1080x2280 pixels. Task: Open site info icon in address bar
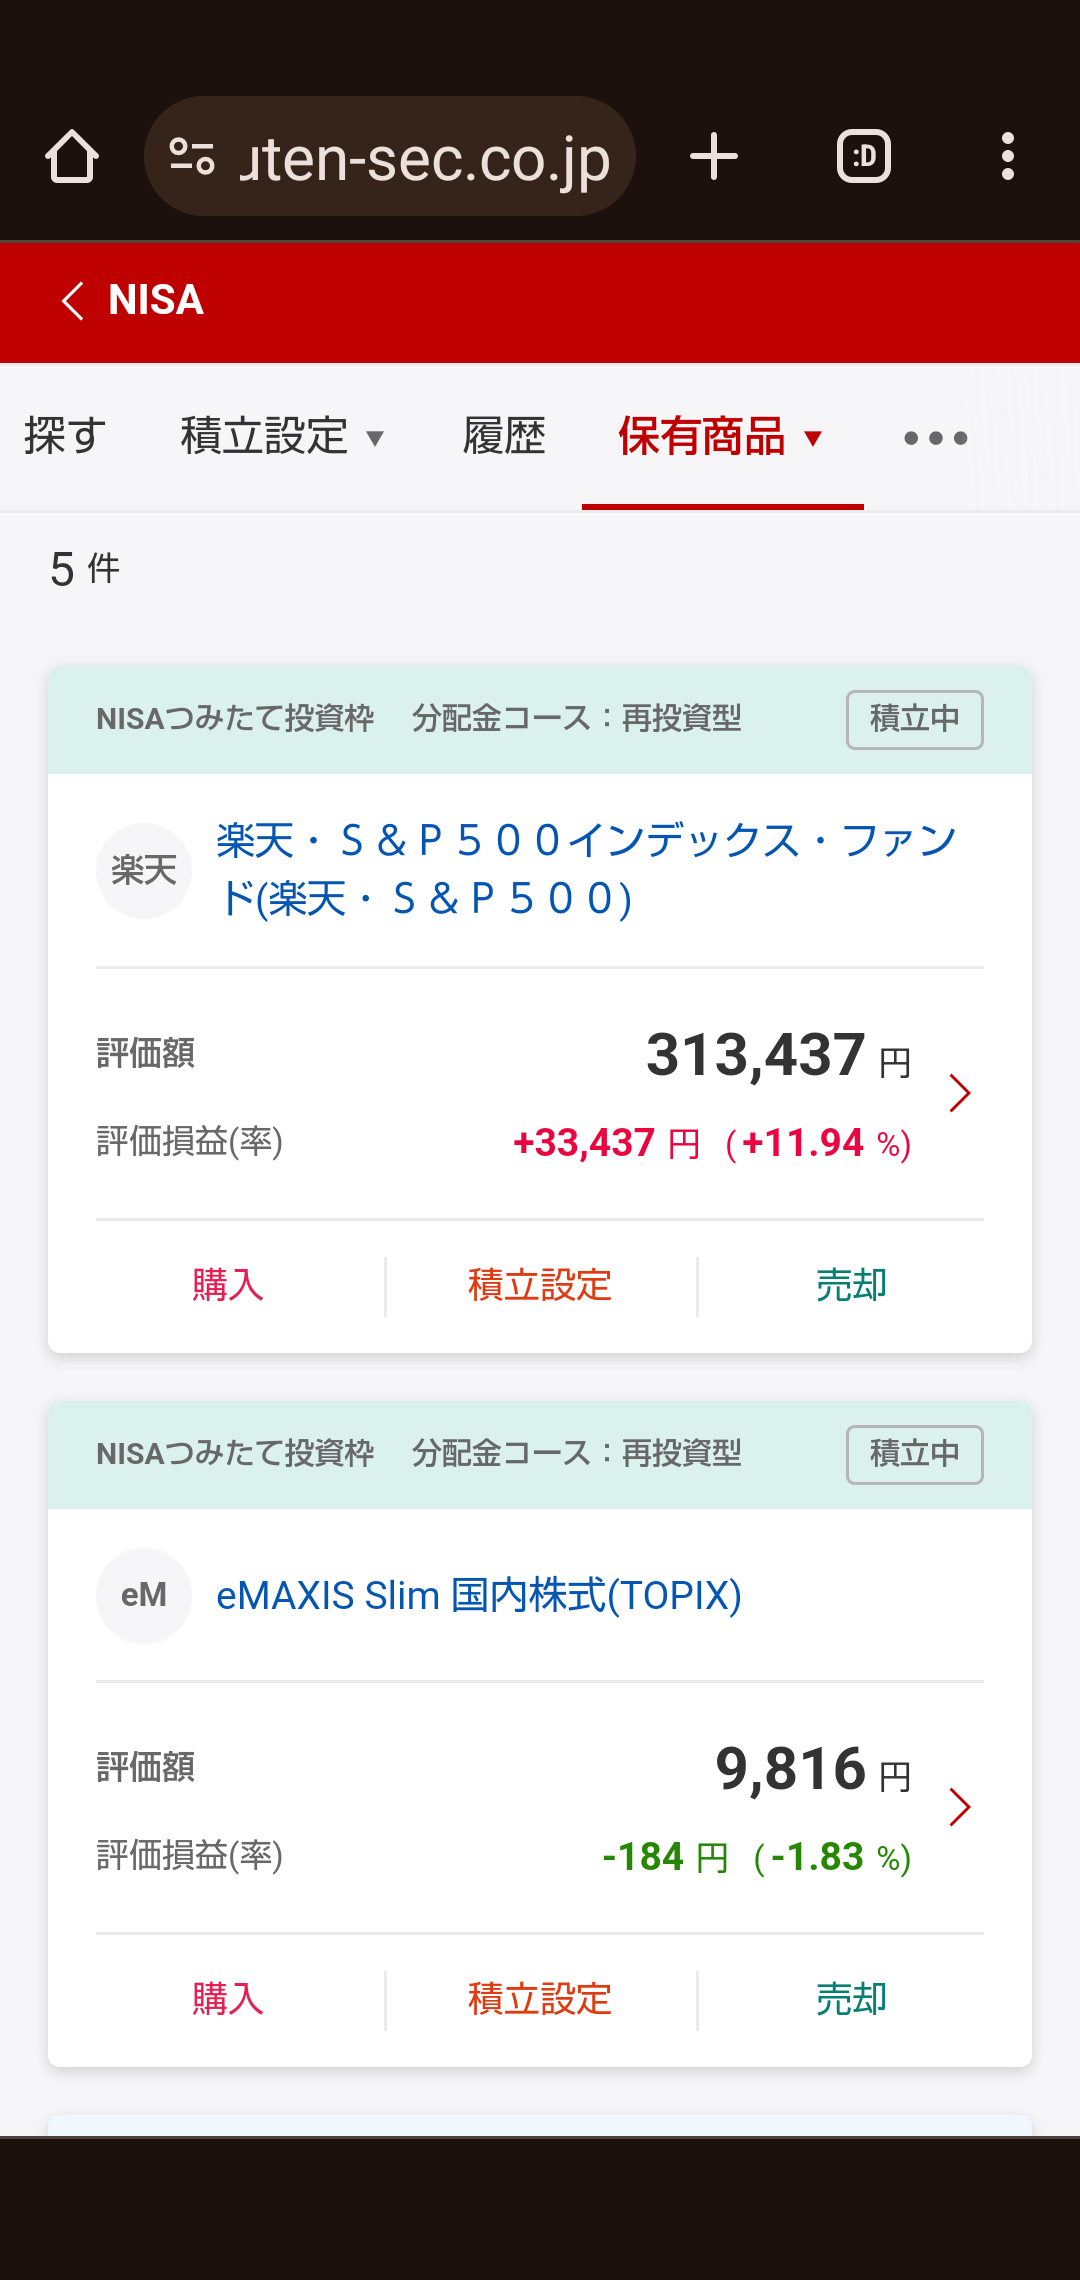tap(192, 157)
